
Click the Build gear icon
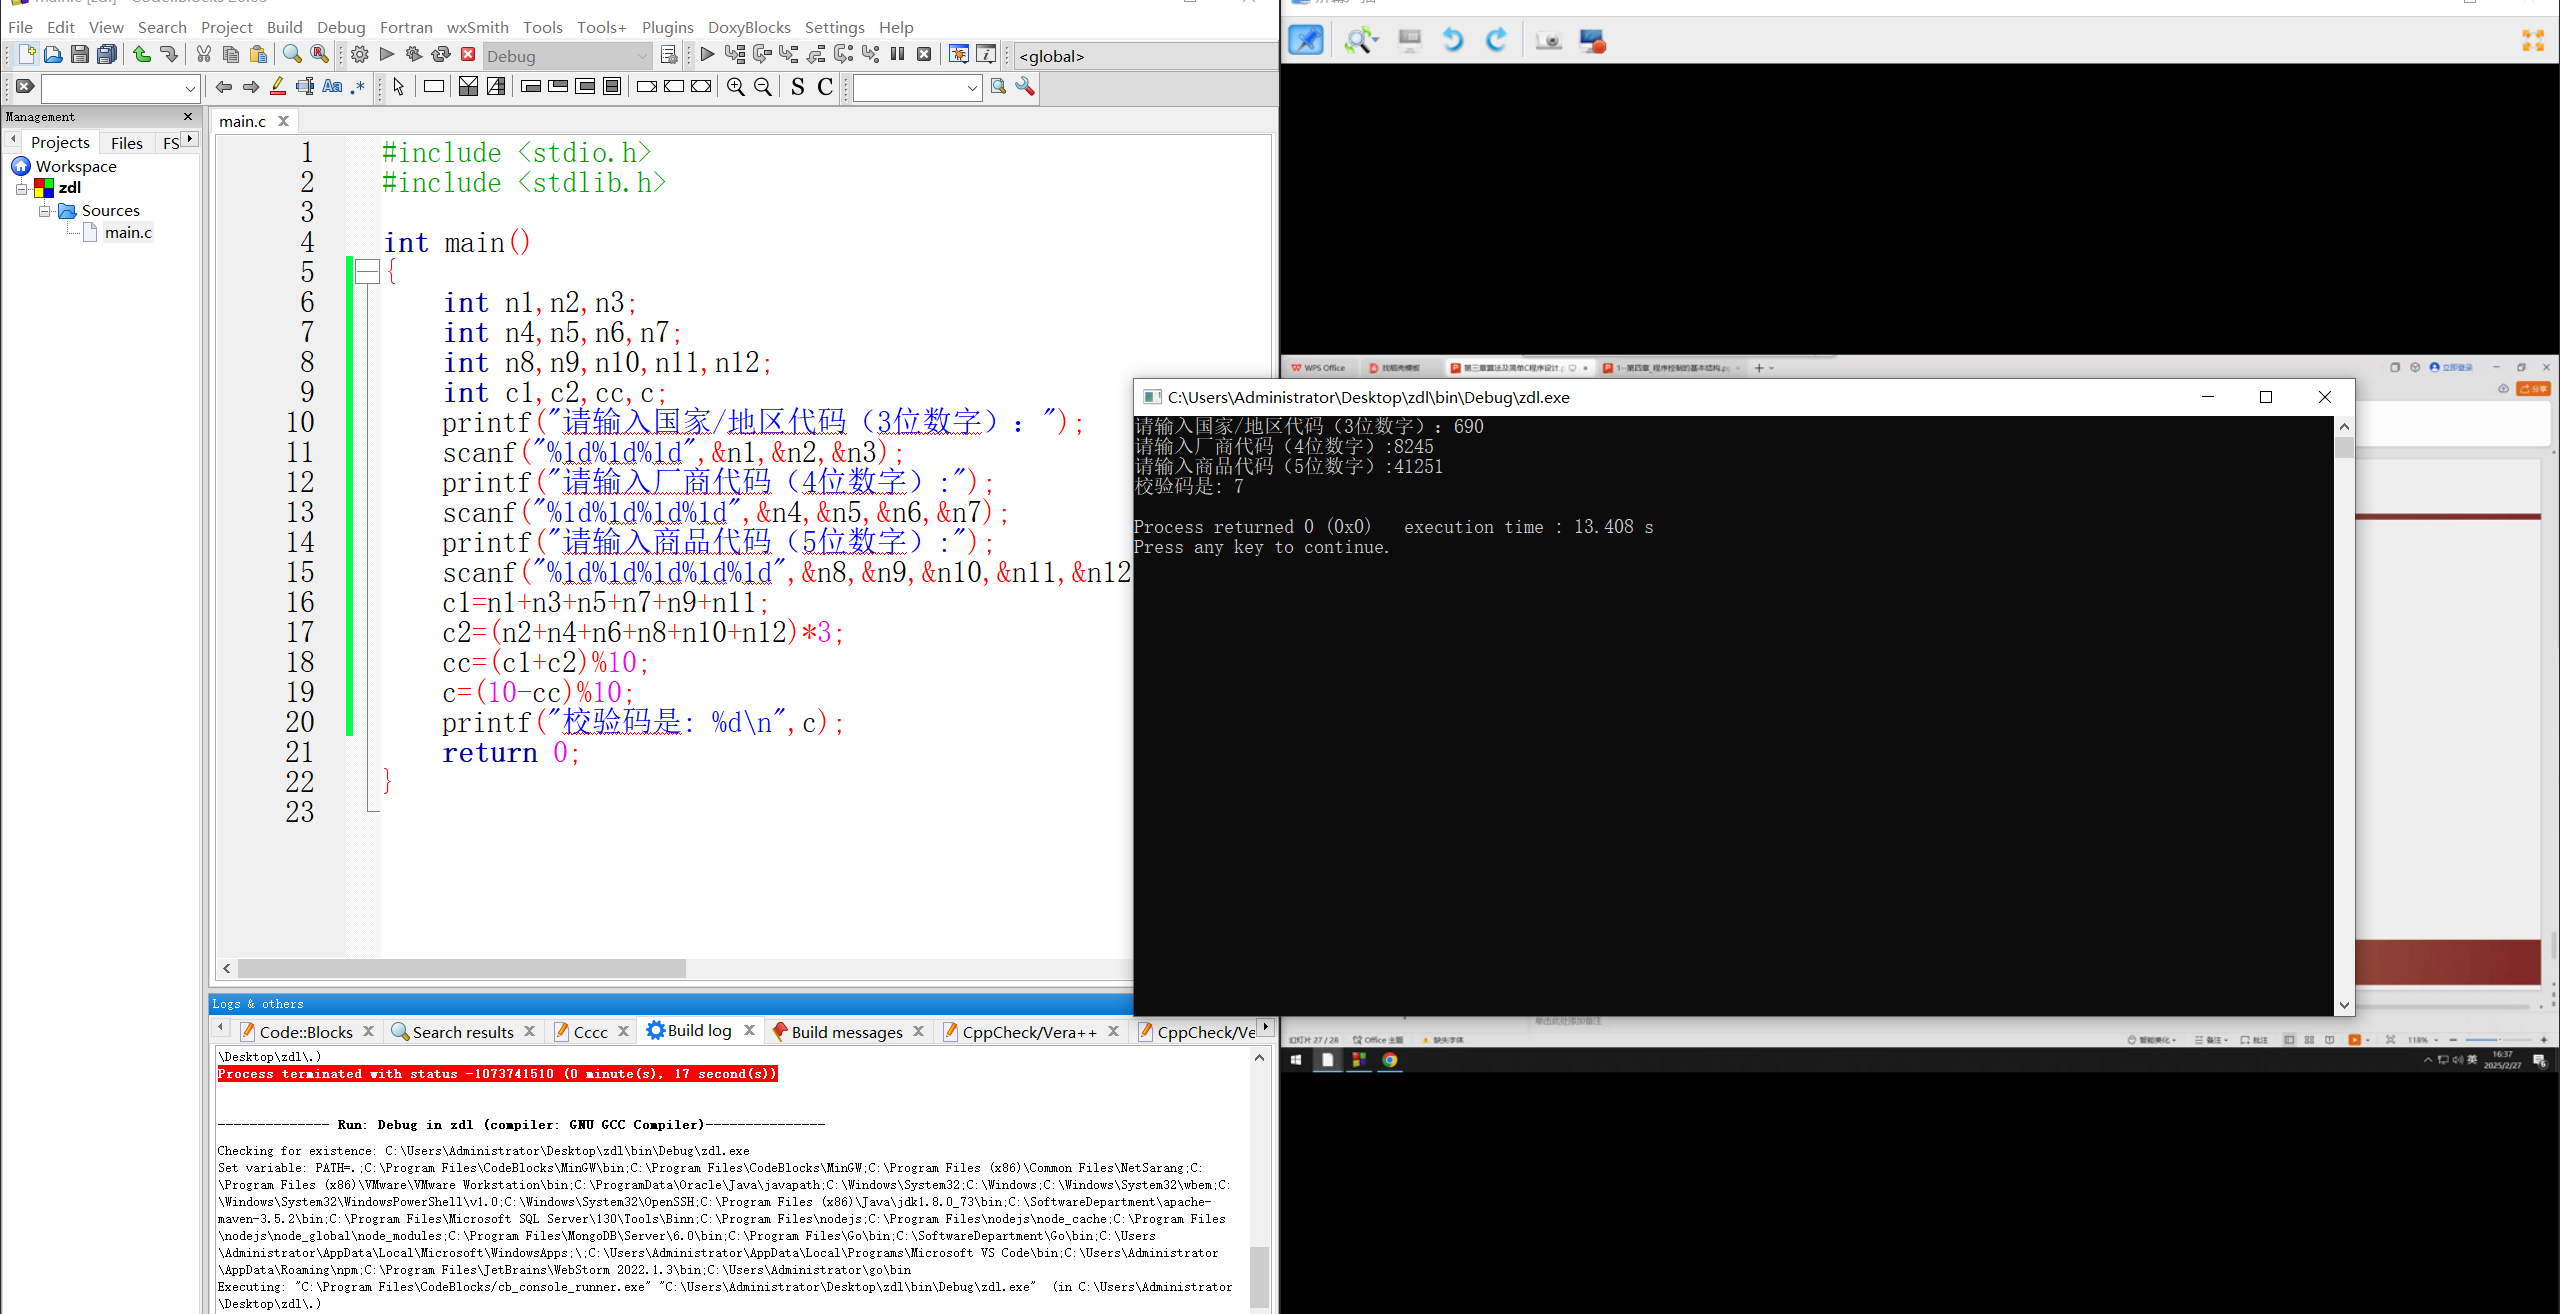pyautogui.click(x=360, y=55)
